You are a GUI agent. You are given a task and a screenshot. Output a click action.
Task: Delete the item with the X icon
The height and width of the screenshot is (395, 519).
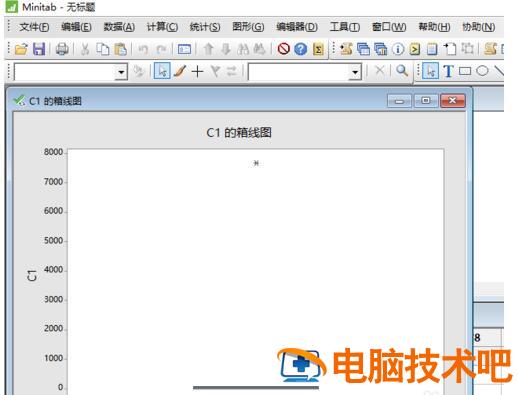(x=379, y=71)
